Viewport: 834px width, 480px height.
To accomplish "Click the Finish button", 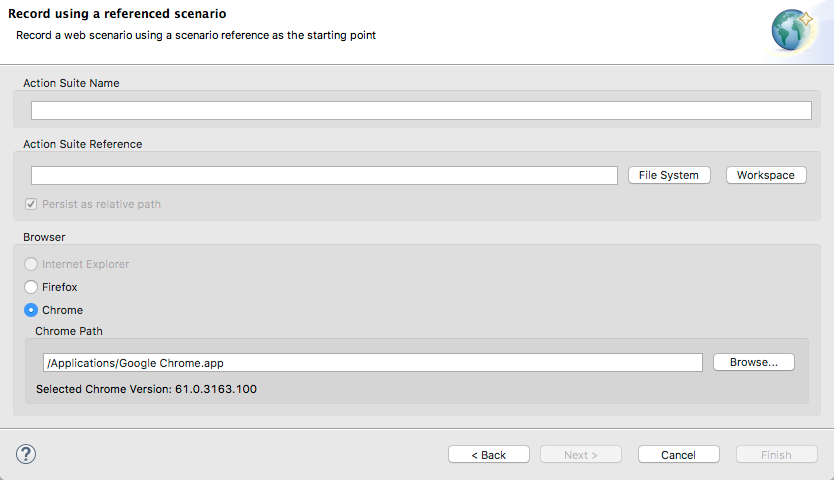I will coord(777,454).
